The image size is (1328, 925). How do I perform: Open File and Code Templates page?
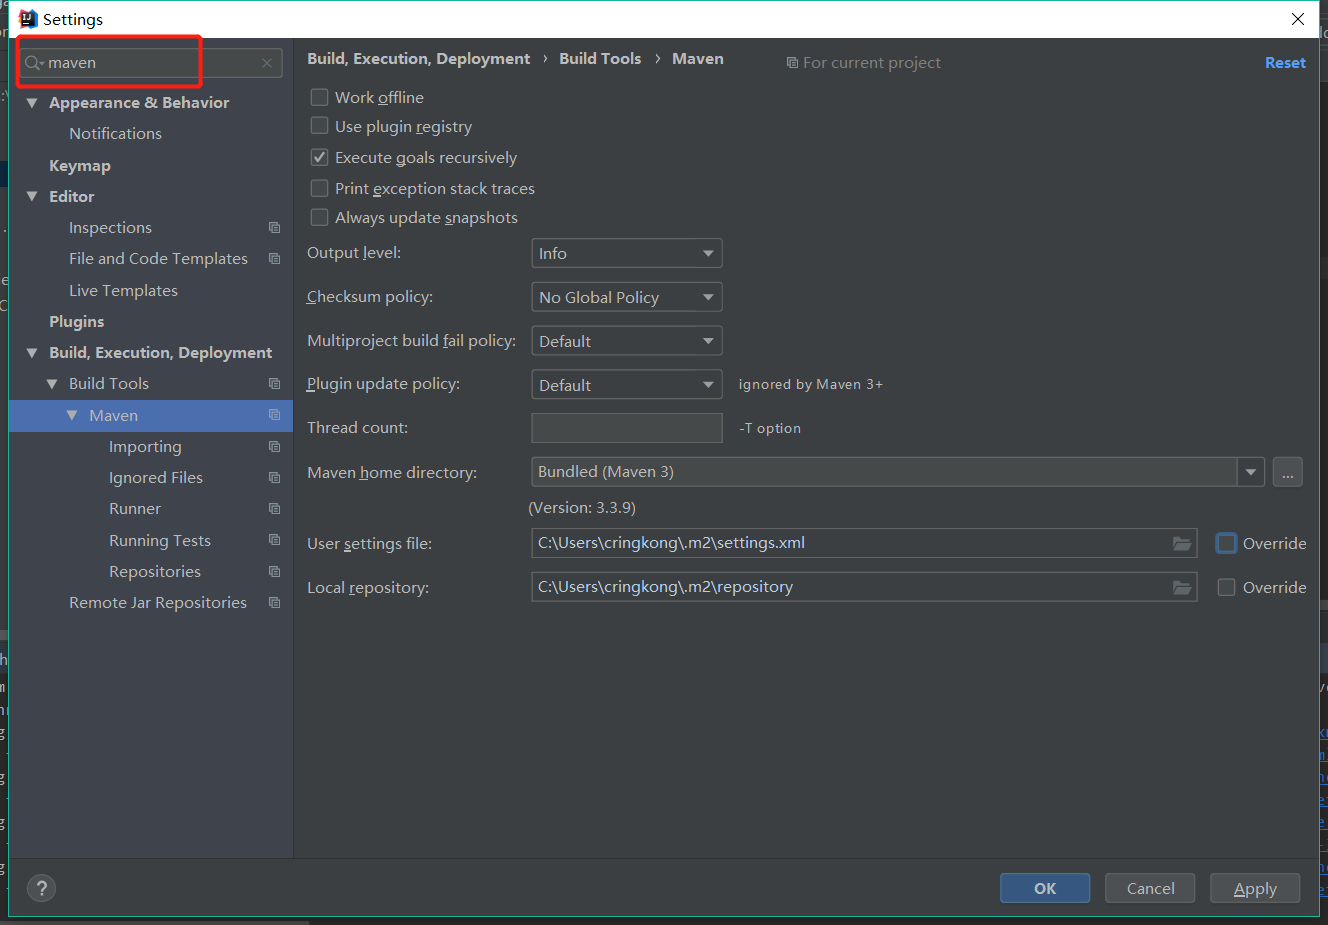pyautogui.click(x=158, y=259)
